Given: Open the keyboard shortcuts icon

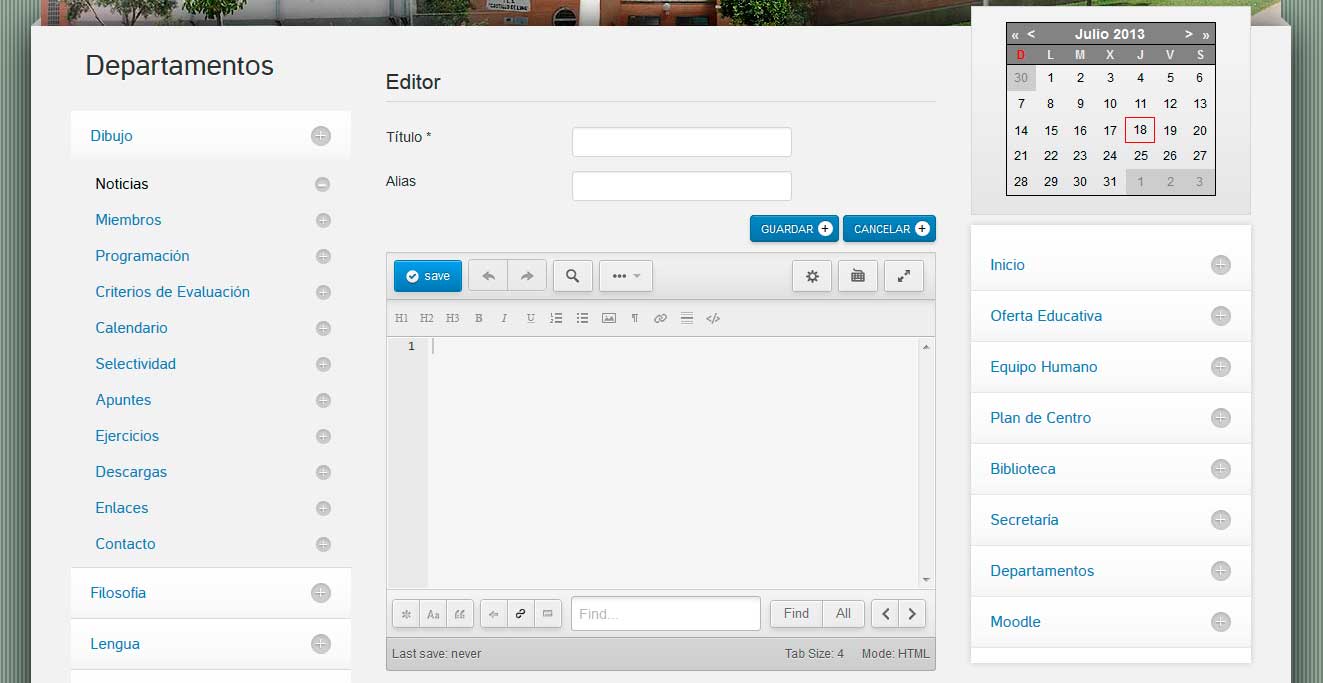Looking at the screenshot, I should (857, 275).
